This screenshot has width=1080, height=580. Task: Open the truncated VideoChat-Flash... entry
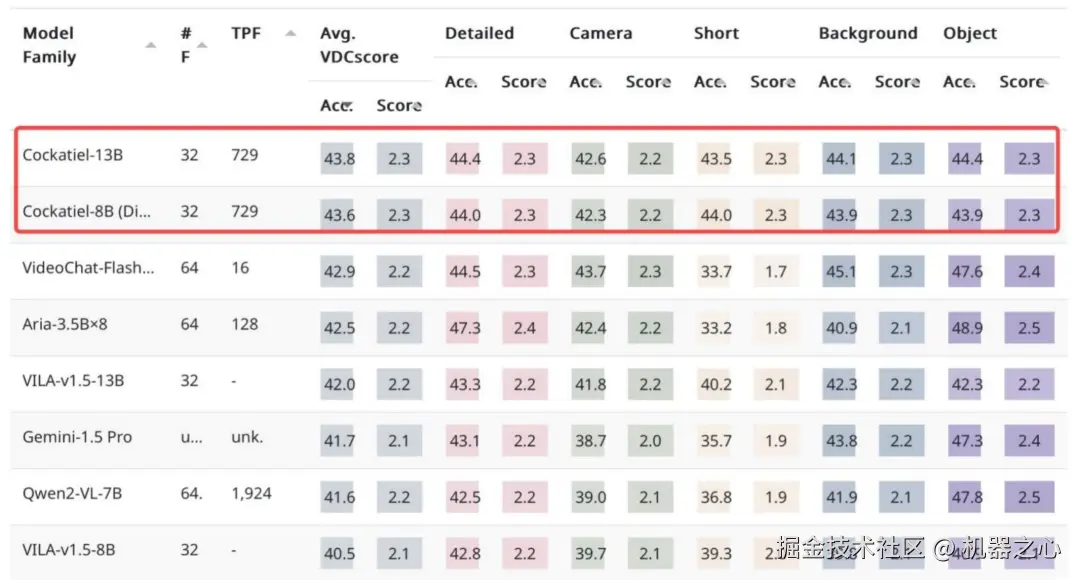(88, 268)
